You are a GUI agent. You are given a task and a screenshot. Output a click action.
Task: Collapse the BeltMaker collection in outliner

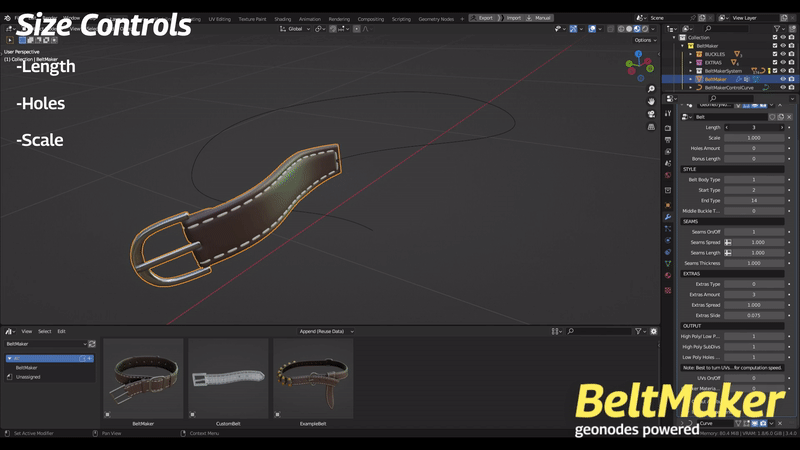[x=683, y=45]
